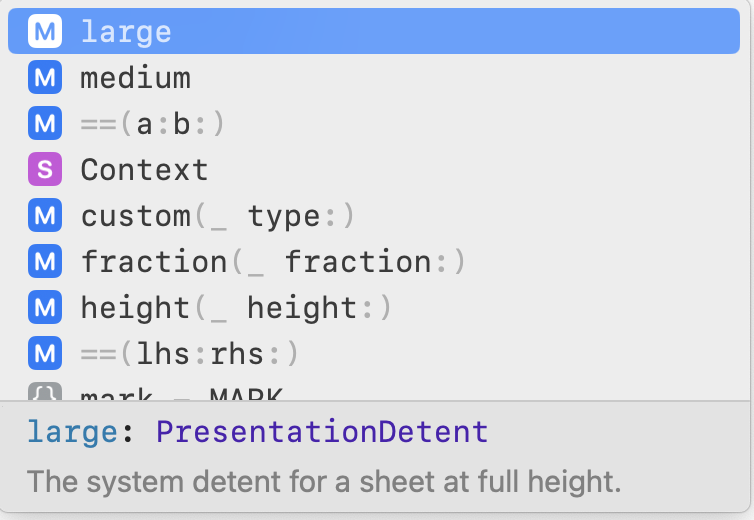The width and height of the screenshot is (754, 520).
Task: Click the purple S icon for Context
Action: pyautogui.click(x=45, y=169)
